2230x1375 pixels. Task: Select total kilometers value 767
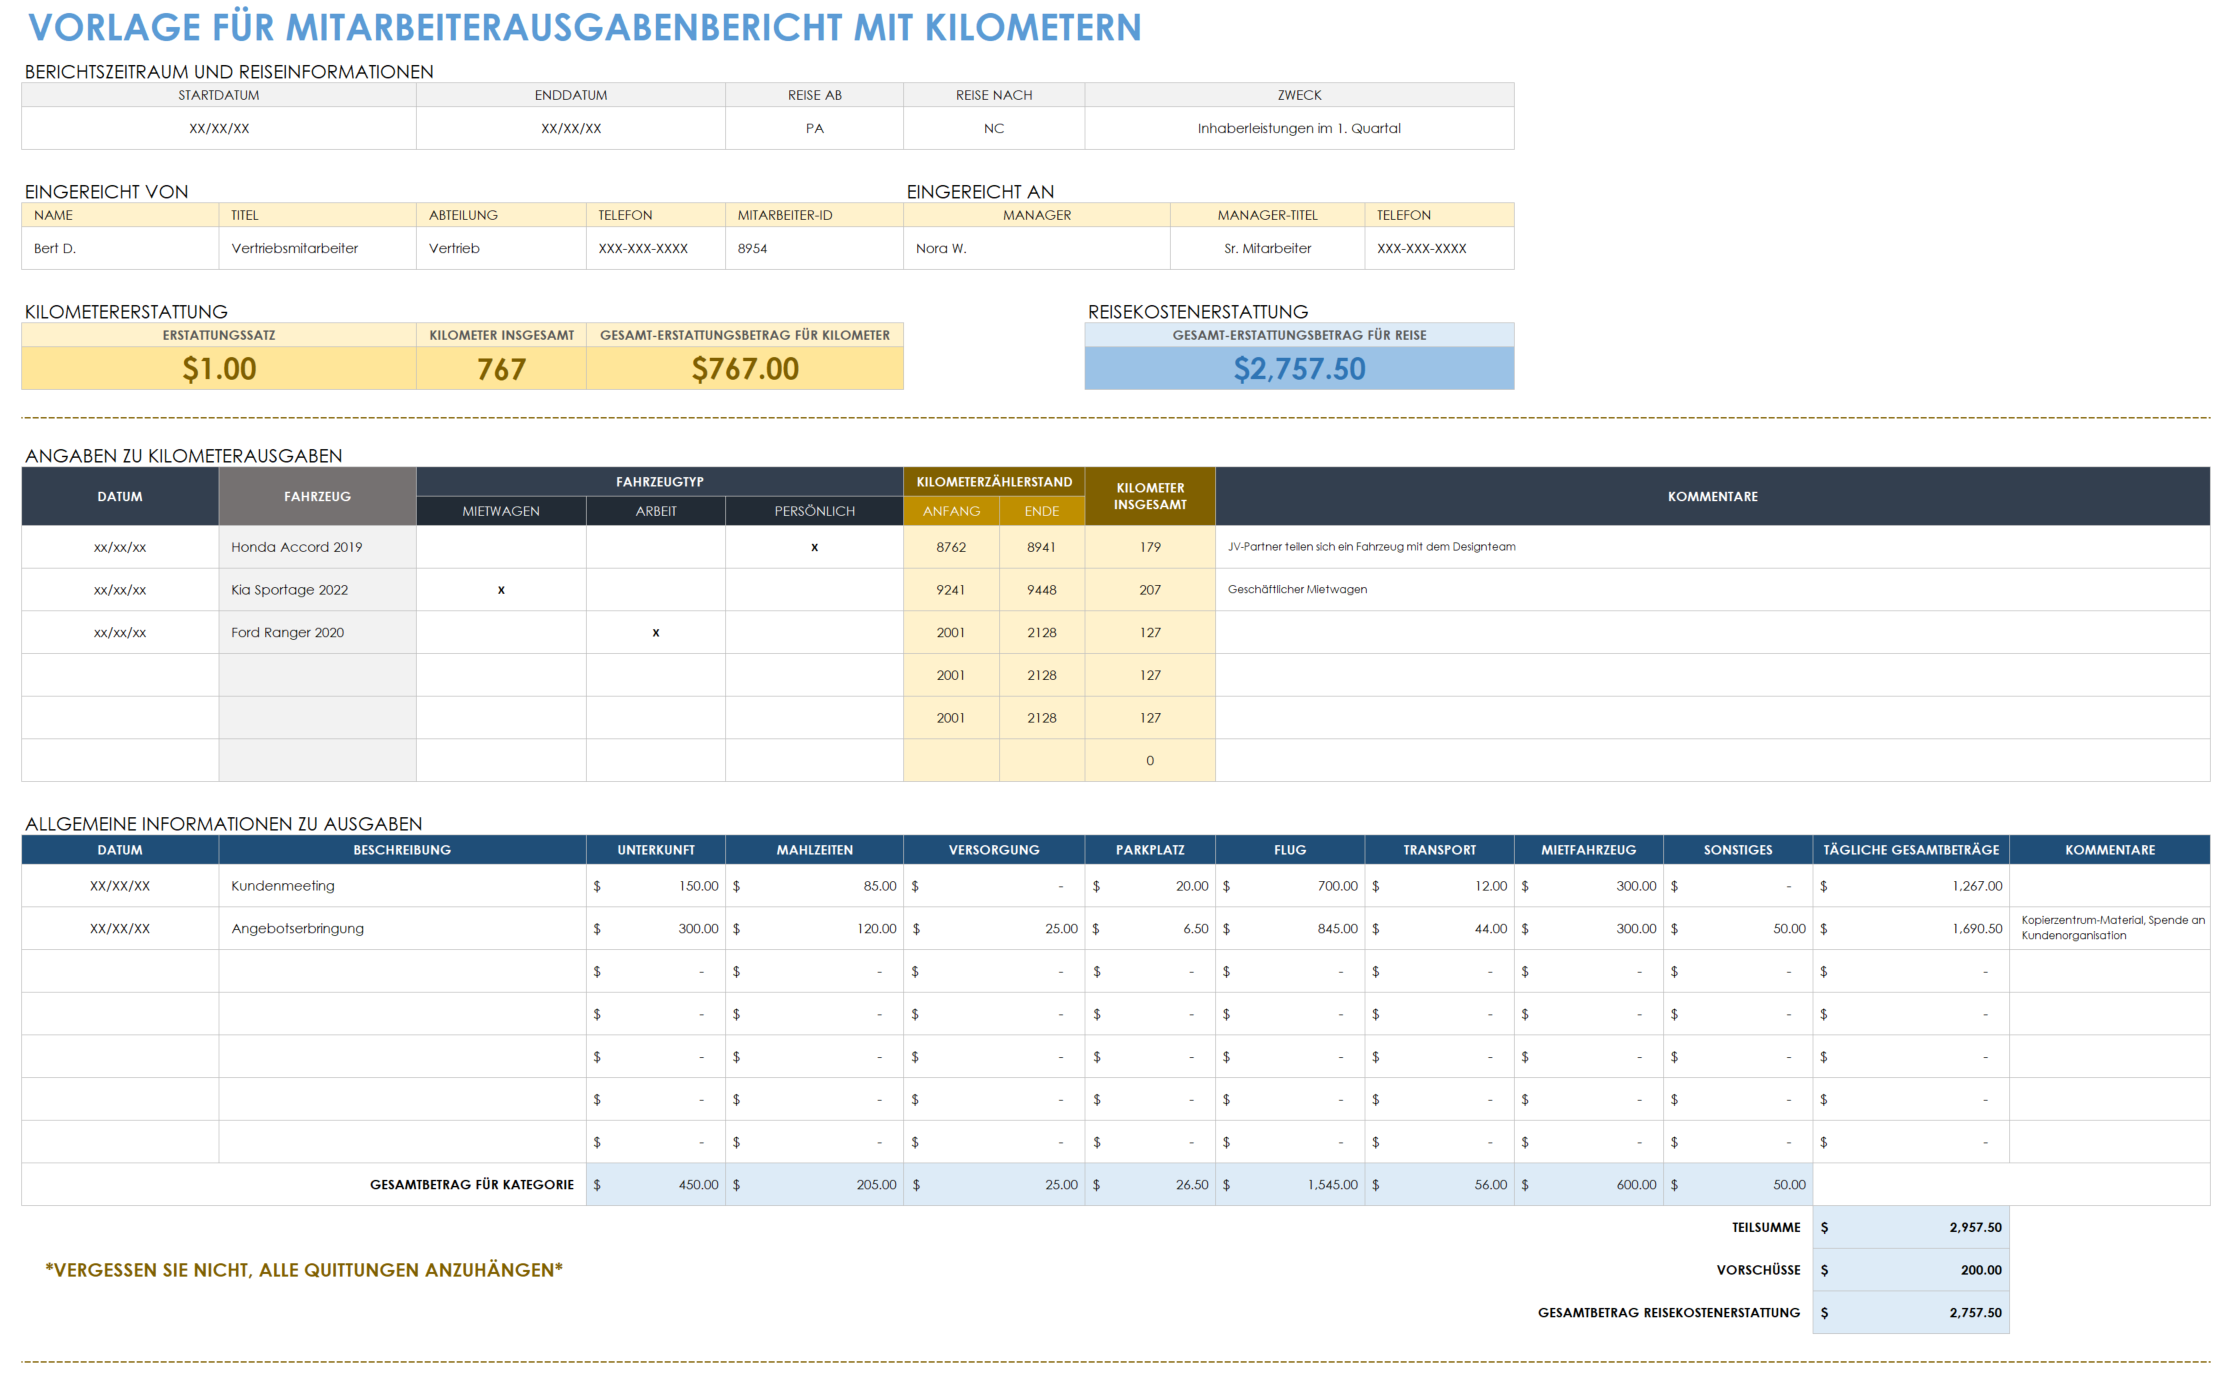tap(501, 369)
